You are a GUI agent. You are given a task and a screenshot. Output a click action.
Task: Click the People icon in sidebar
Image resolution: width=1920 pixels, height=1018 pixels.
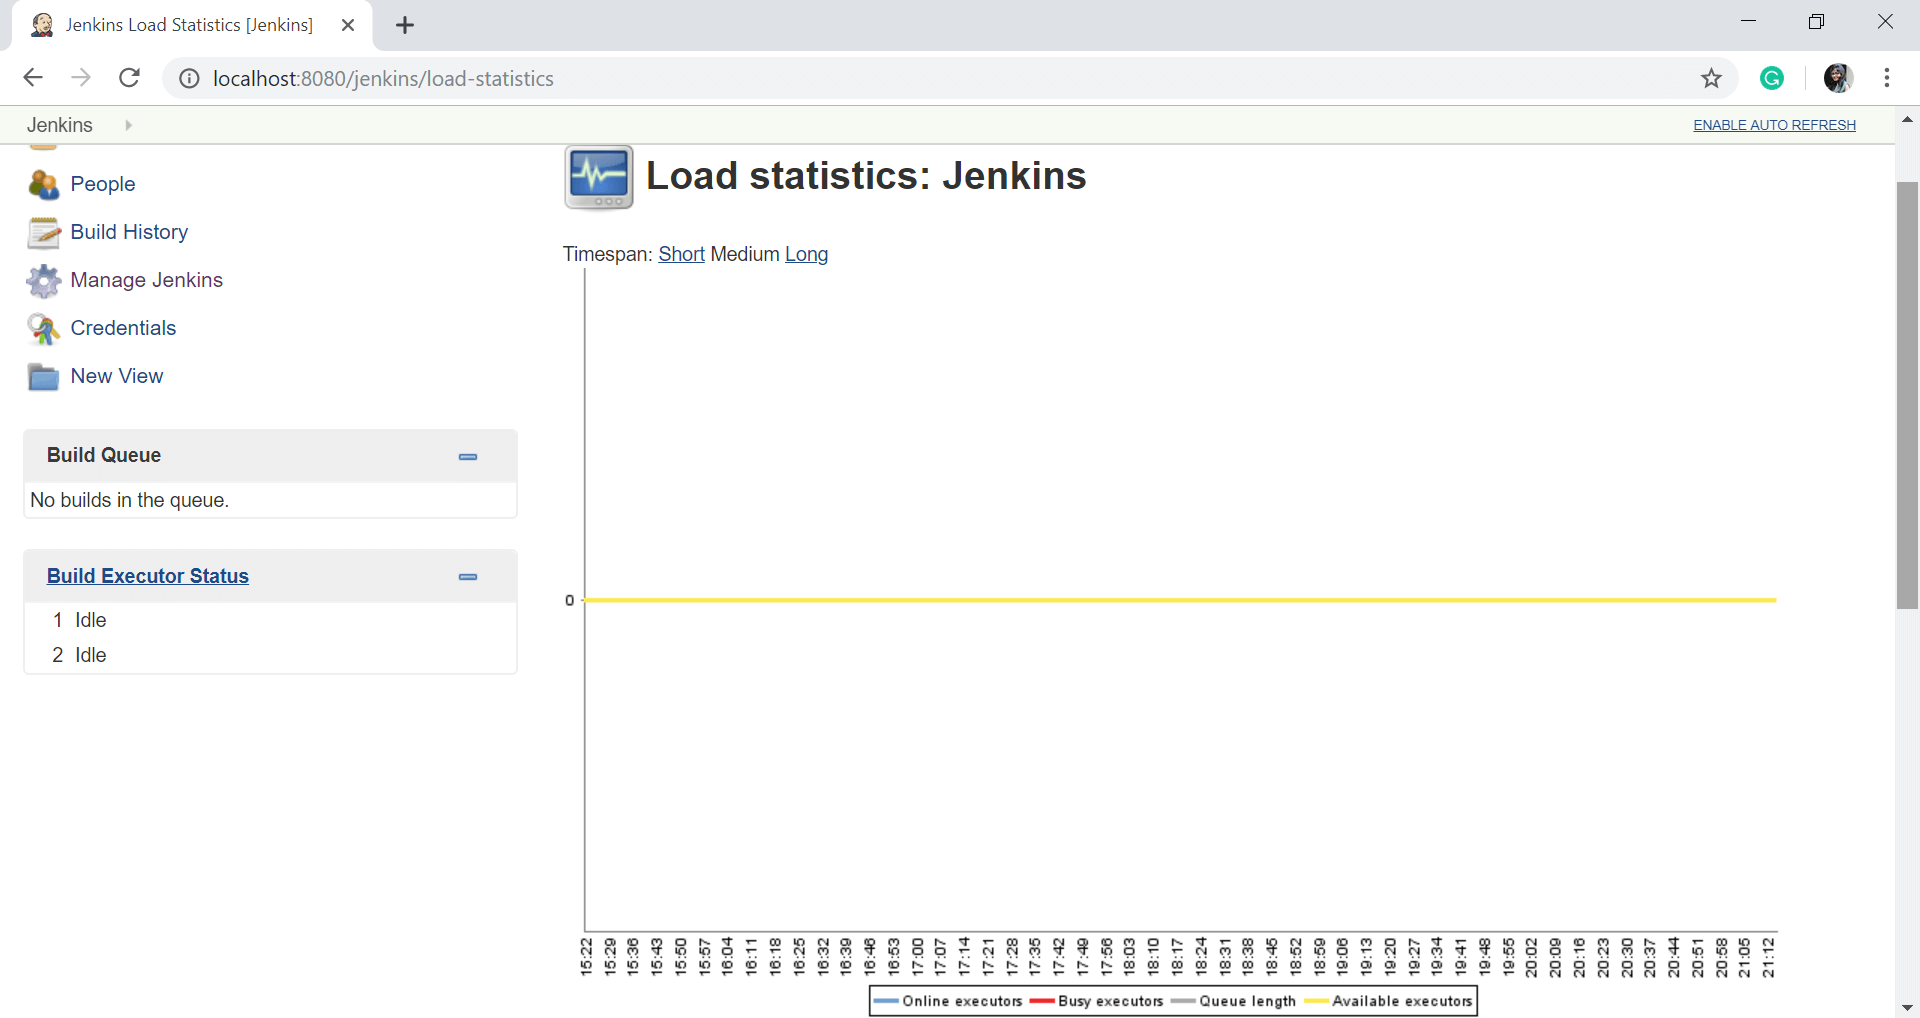pos(44,184)
